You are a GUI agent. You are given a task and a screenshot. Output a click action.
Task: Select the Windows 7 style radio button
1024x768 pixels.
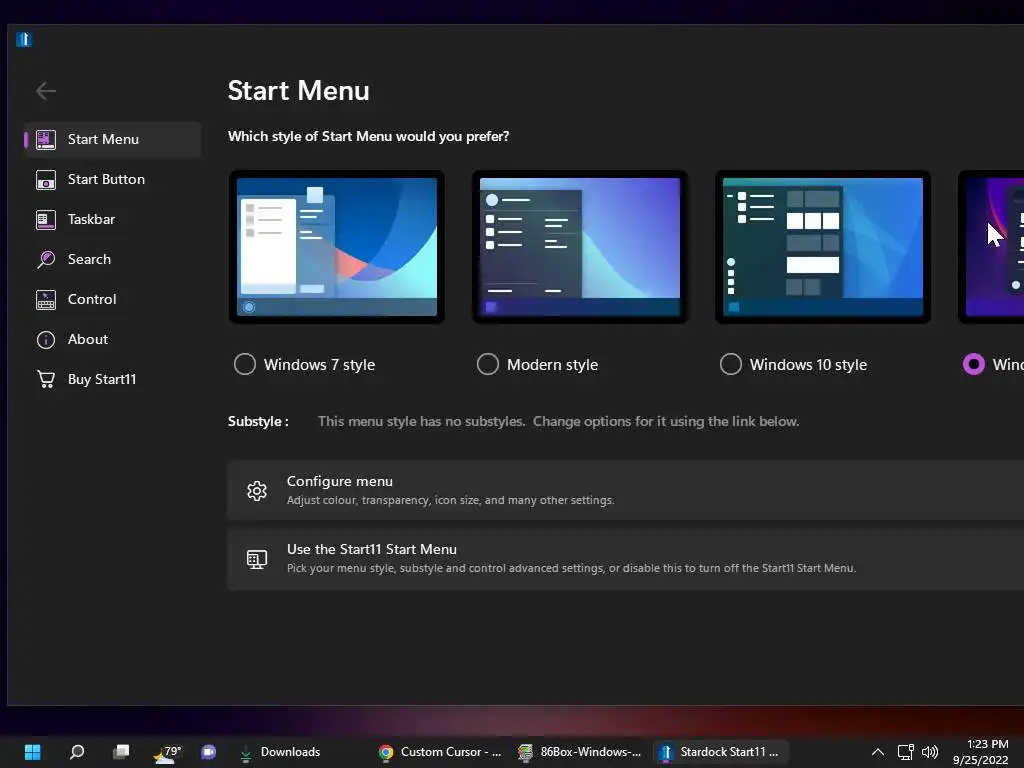pyautogui.click(x=245, y=364)
